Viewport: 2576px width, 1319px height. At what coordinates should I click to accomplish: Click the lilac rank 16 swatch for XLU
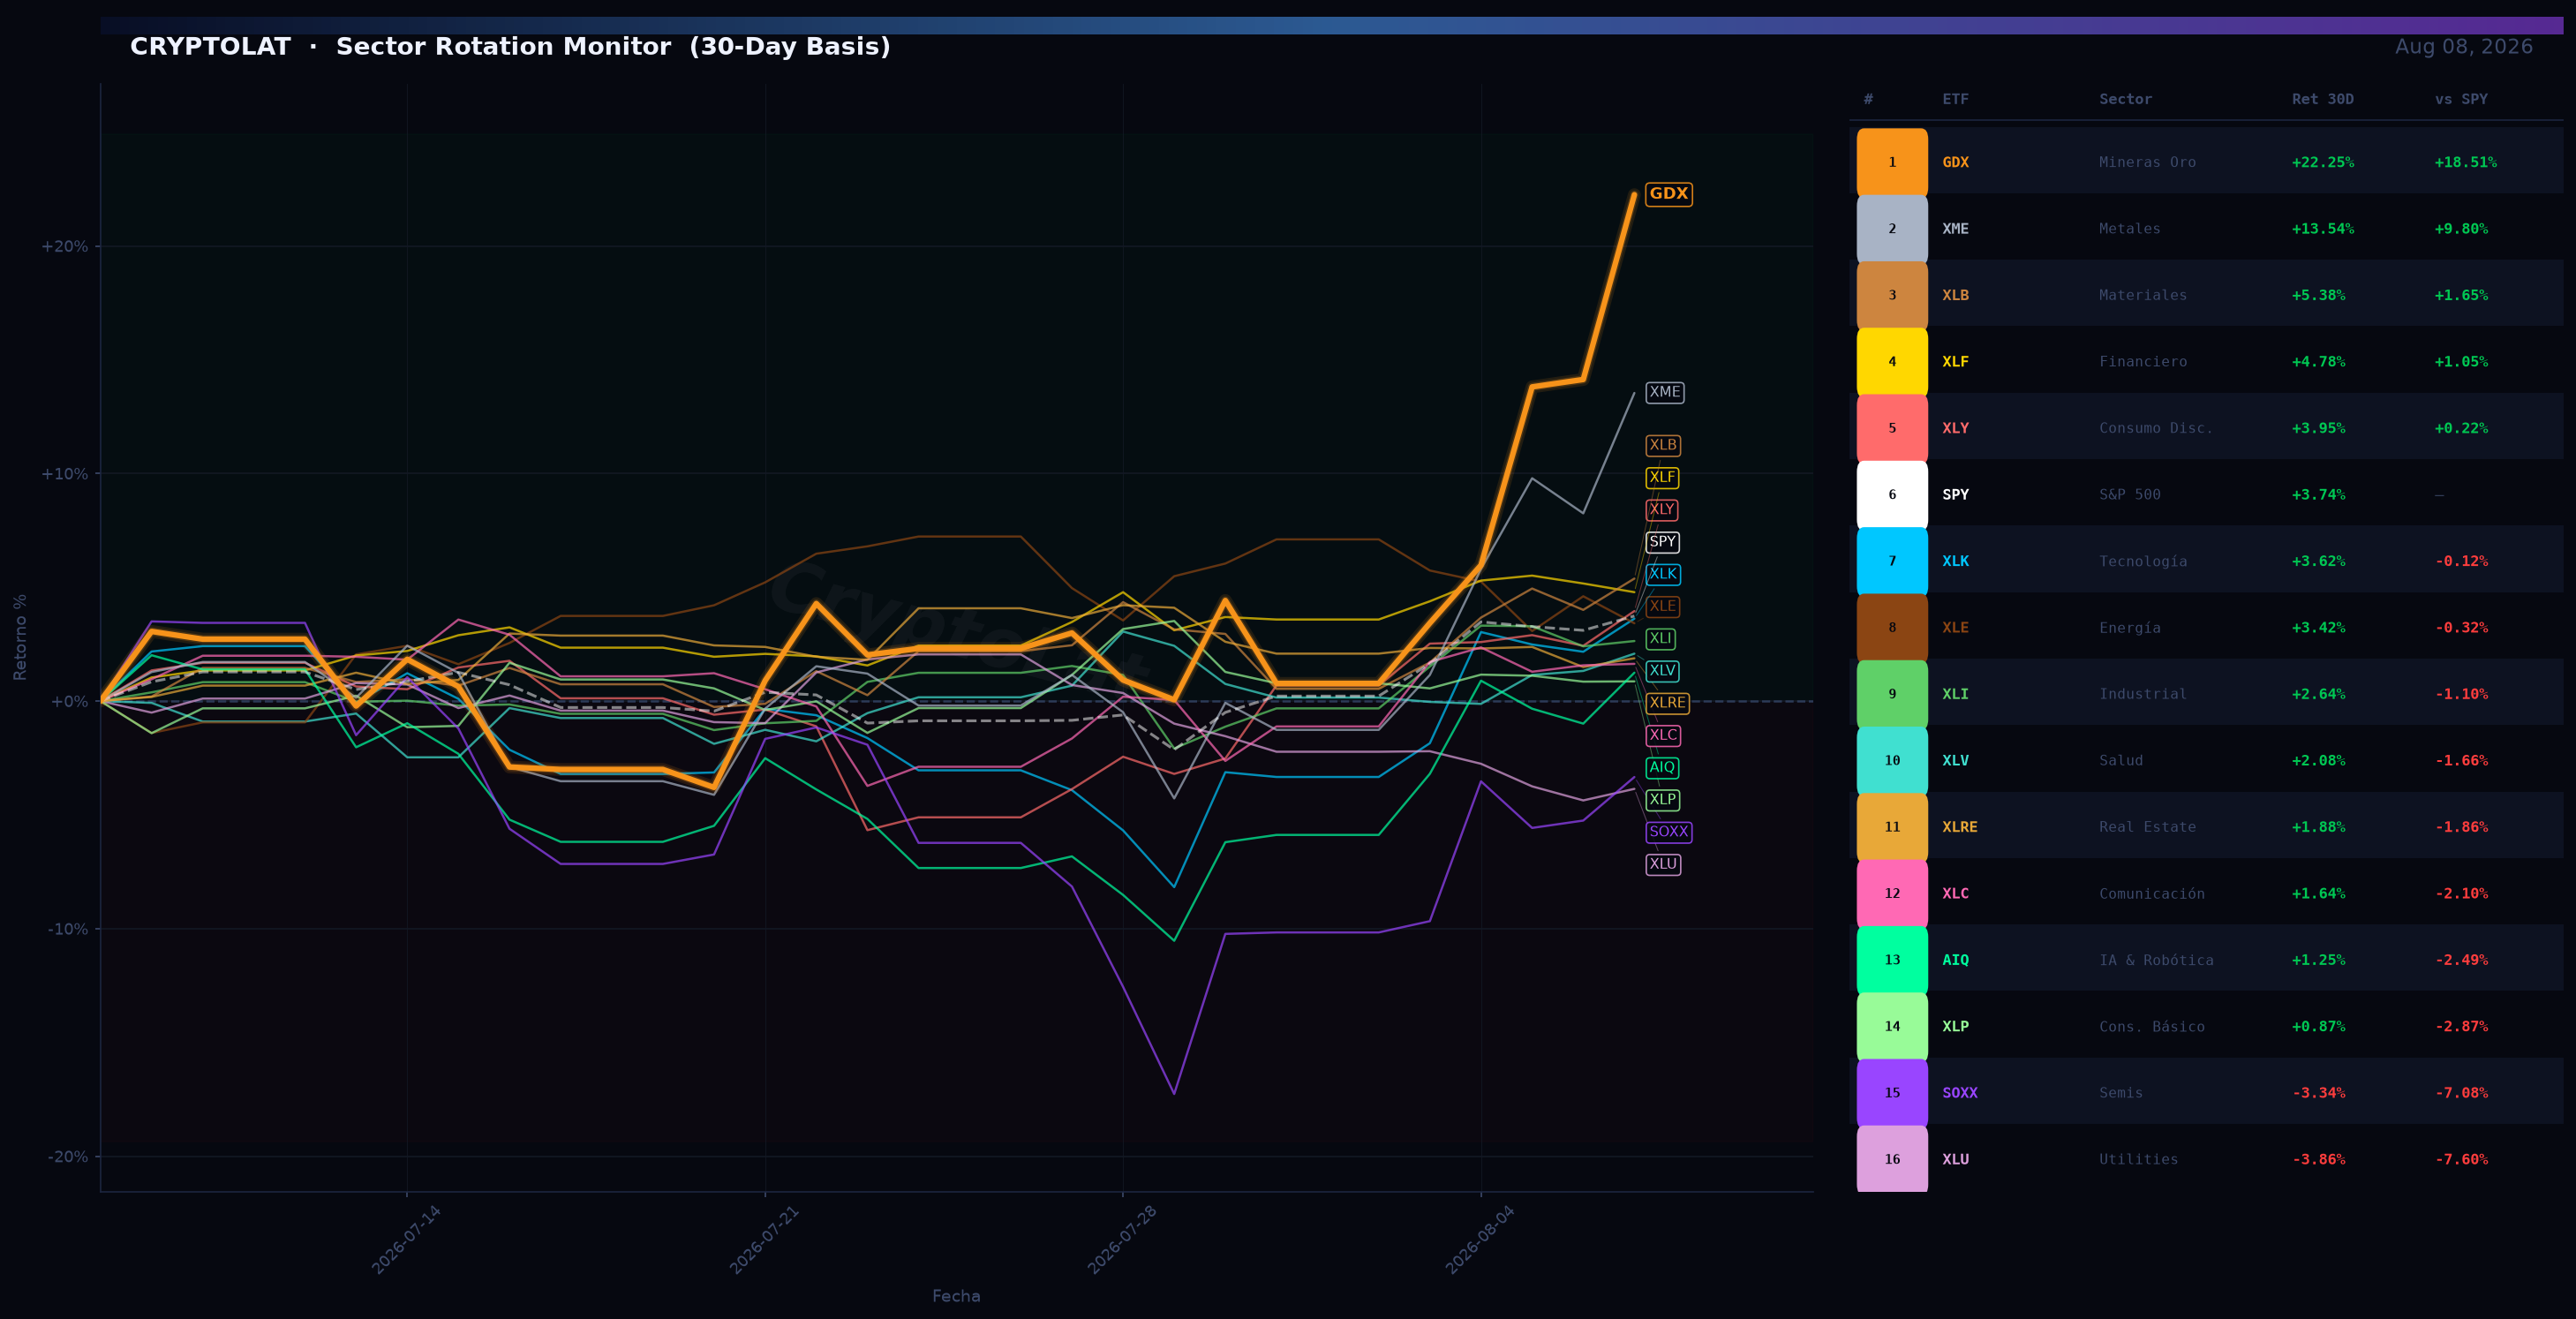point(1892,1160)
